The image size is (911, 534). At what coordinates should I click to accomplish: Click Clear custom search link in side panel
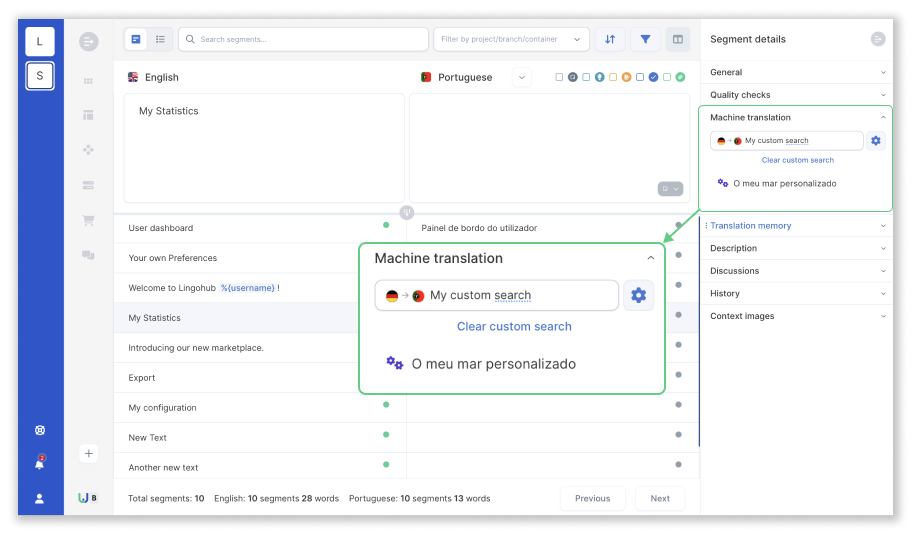point(797,160)
